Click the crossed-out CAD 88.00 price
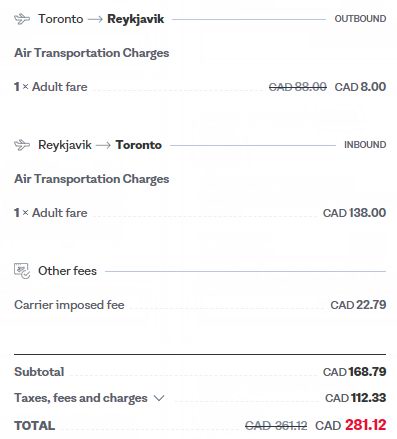 click(298, 87)
